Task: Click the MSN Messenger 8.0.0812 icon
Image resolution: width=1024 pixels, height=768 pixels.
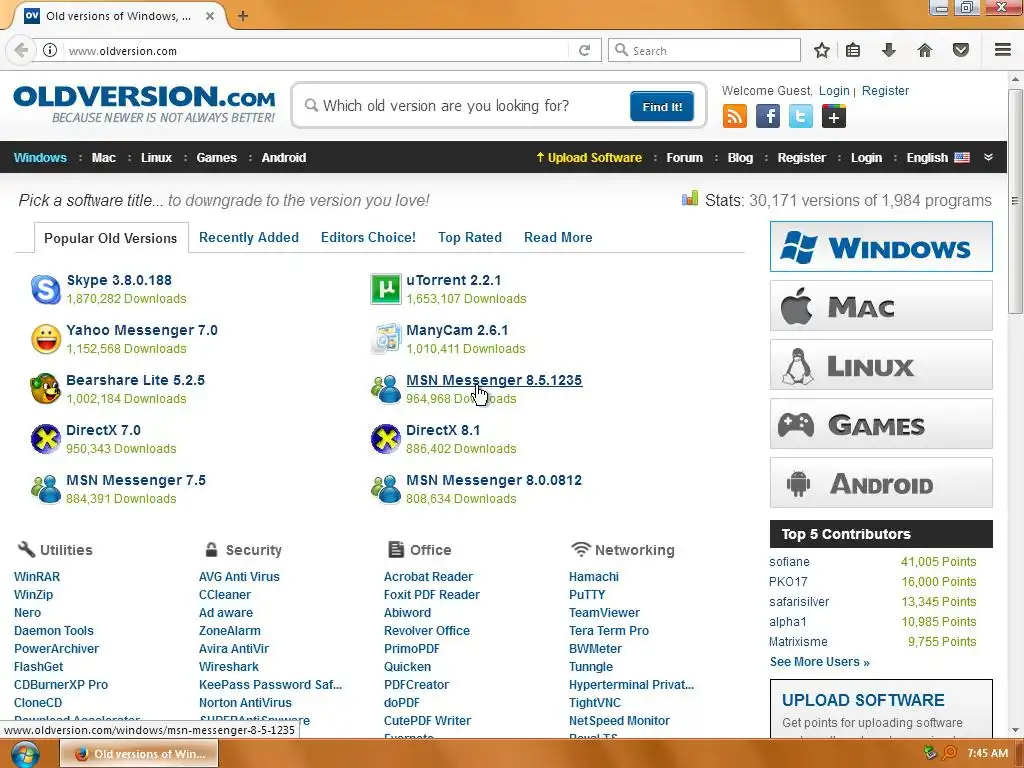Action: click(x=385, y=488)
